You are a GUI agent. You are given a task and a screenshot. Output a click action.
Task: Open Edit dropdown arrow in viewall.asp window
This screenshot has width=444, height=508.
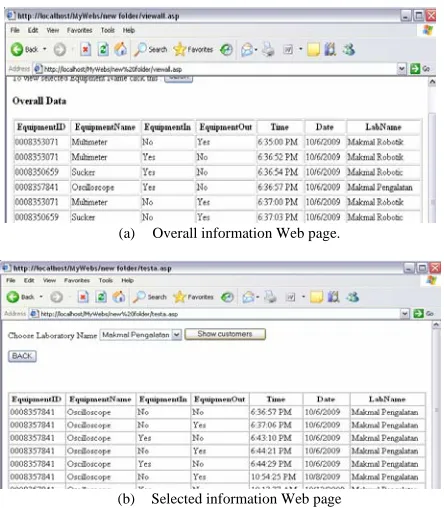point(300,50)
